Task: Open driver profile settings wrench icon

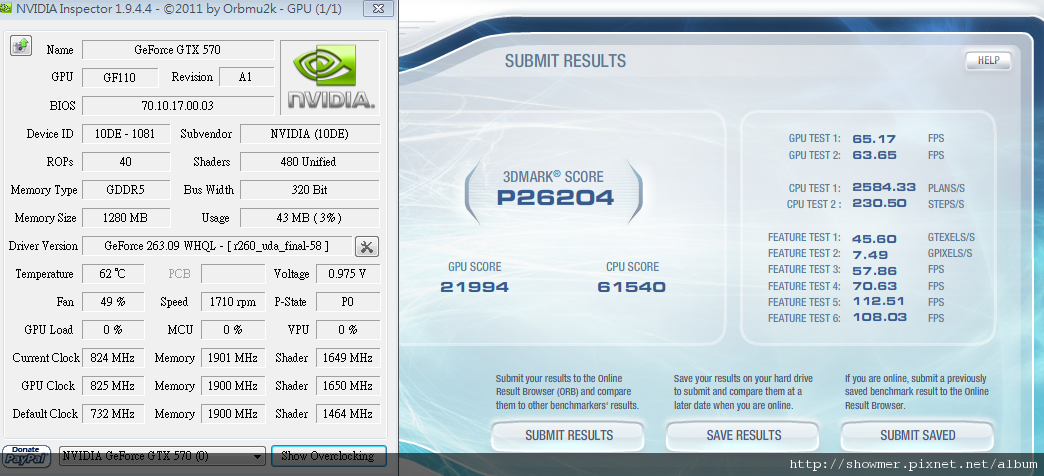Action: (366, 246)
